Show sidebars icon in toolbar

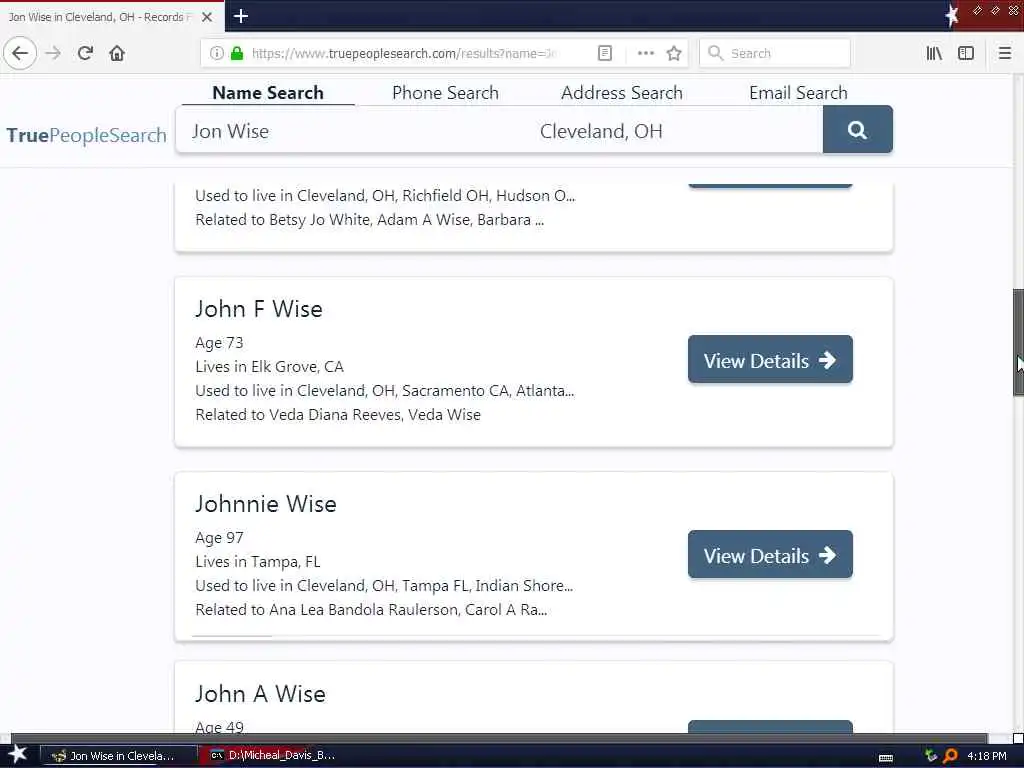(x=966, y=53)
